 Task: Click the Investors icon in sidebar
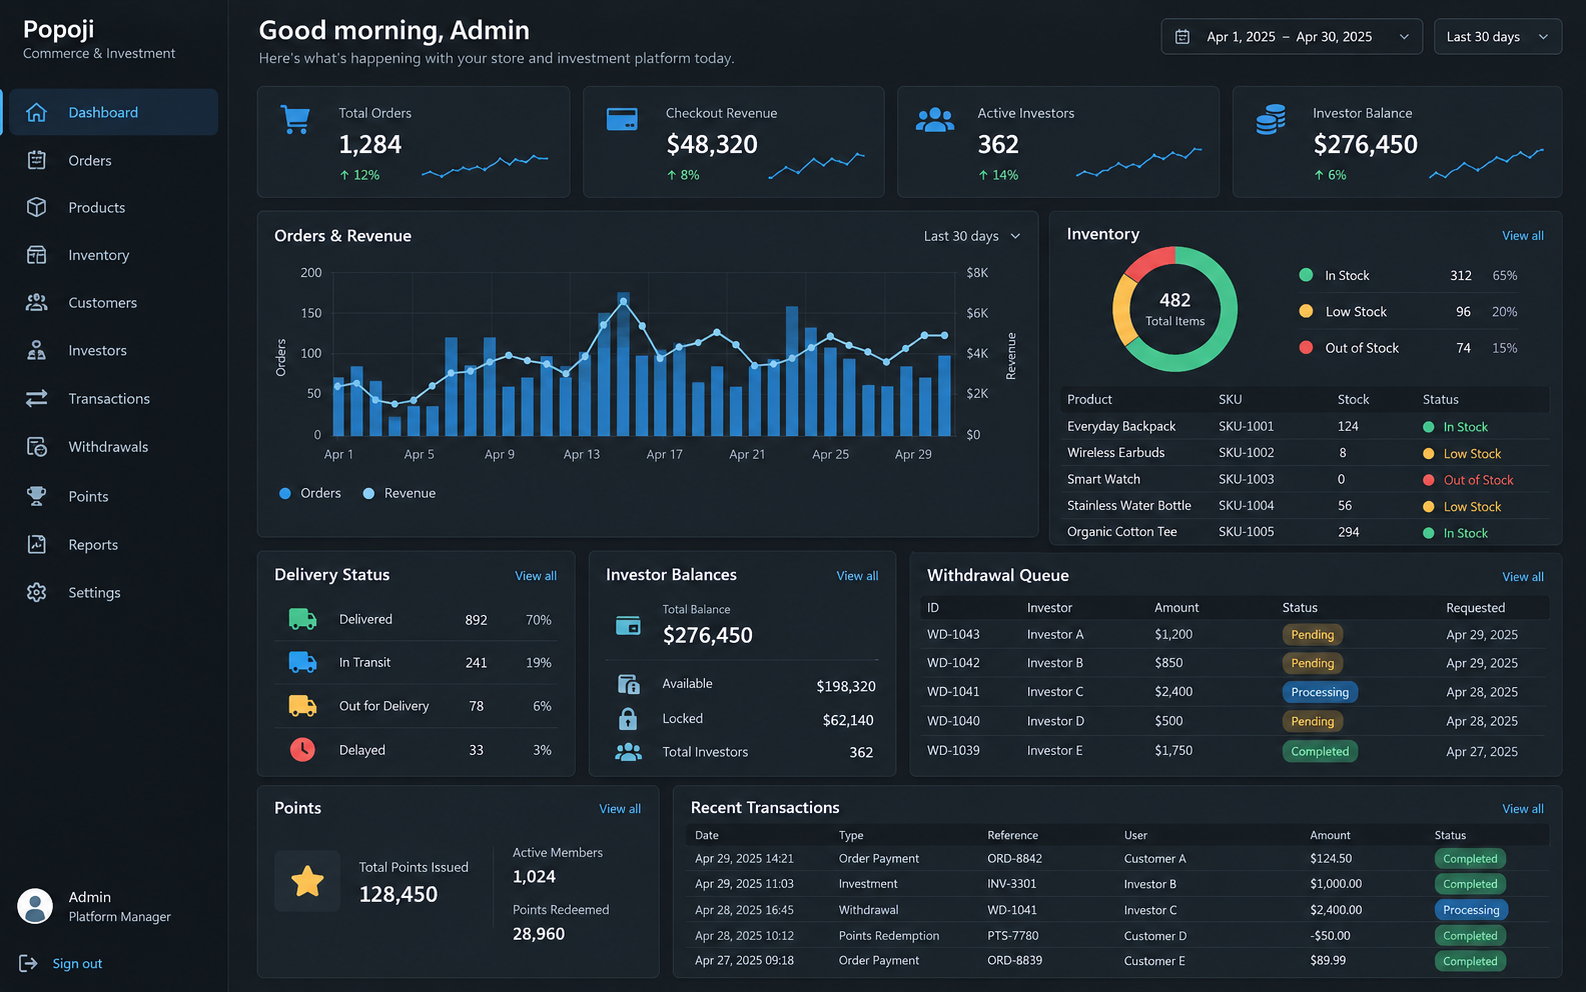pyautogui.click(x=36, y=350)
